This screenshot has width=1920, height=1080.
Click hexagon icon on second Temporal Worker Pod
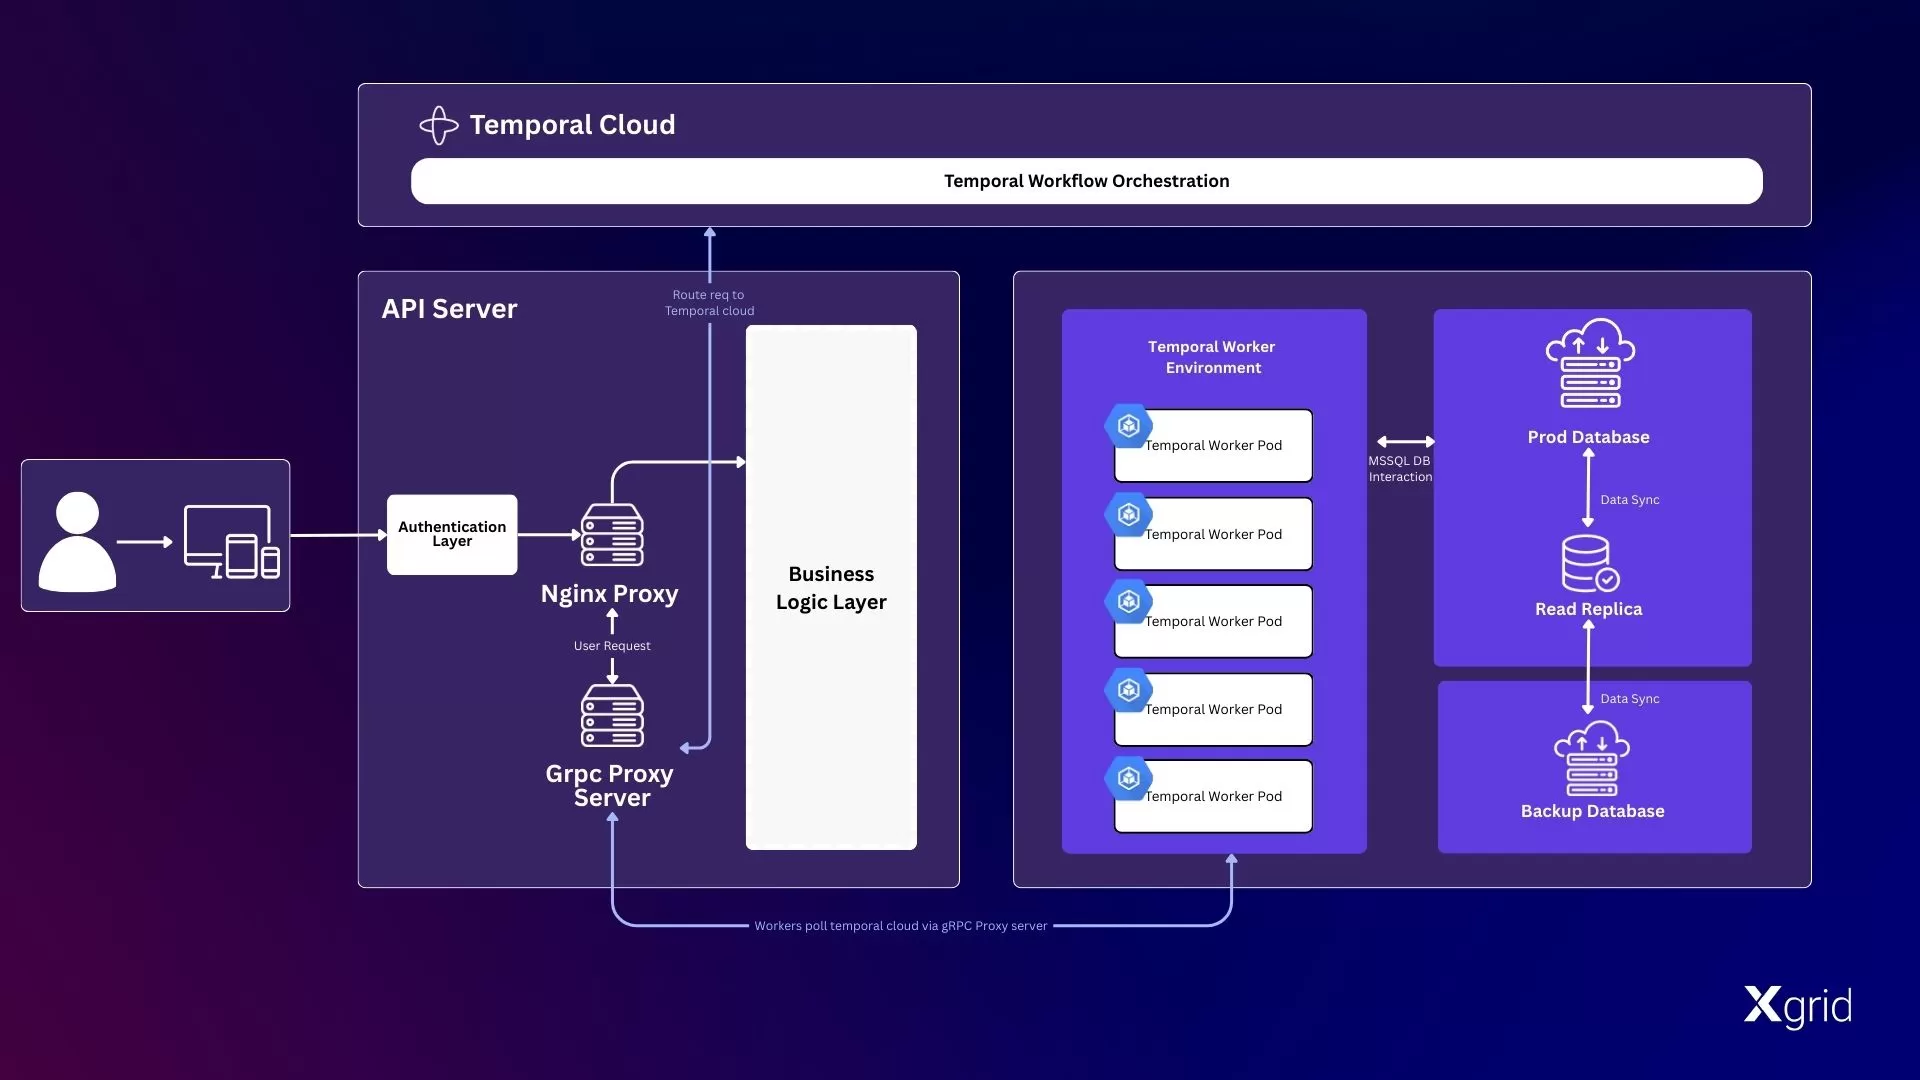click(1129, 514)
